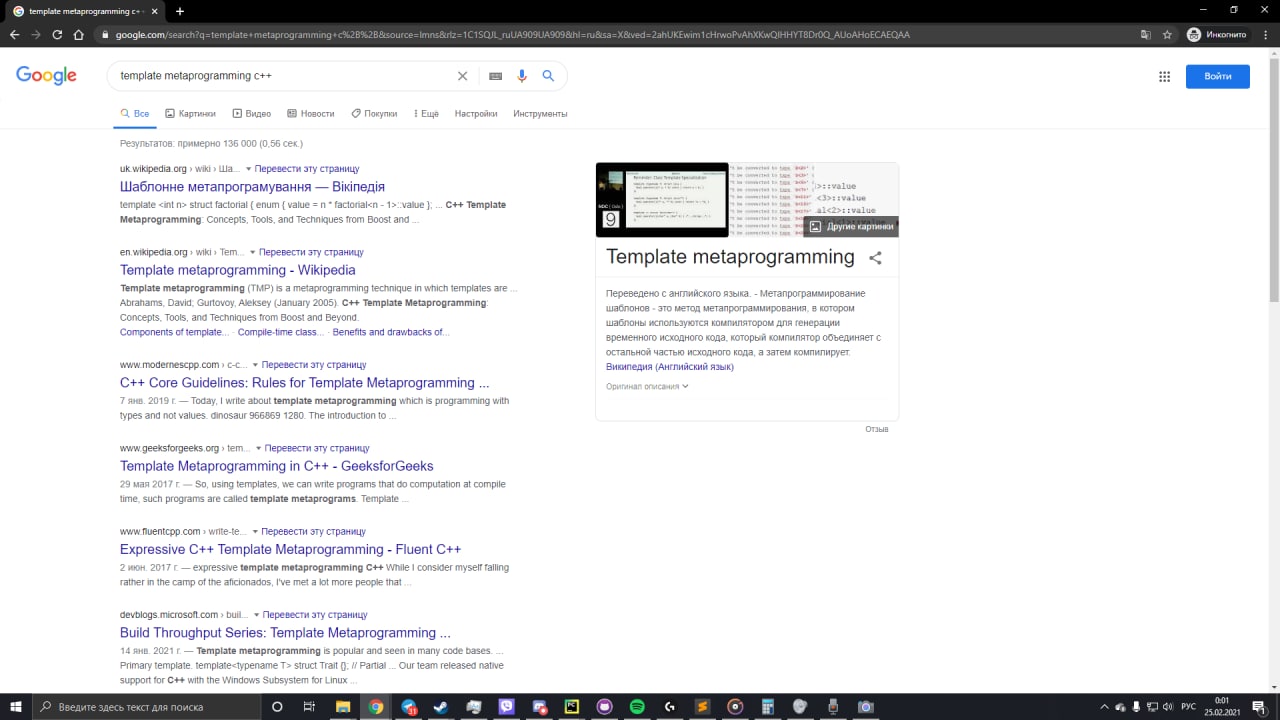Click the translate page icon in address bar
This screenshot has height=720, width=1280.
(x=1146, y=34)
